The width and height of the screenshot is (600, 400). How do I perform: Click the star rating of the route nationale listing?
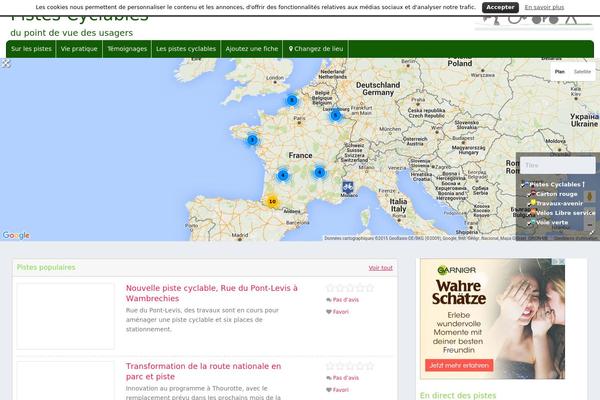(x=350, y=366)
